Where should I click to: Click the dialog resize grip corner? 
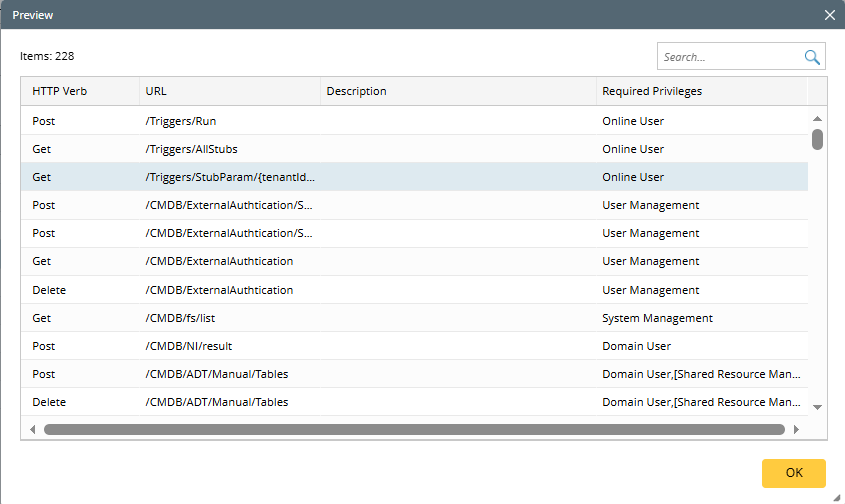point(835,495)
